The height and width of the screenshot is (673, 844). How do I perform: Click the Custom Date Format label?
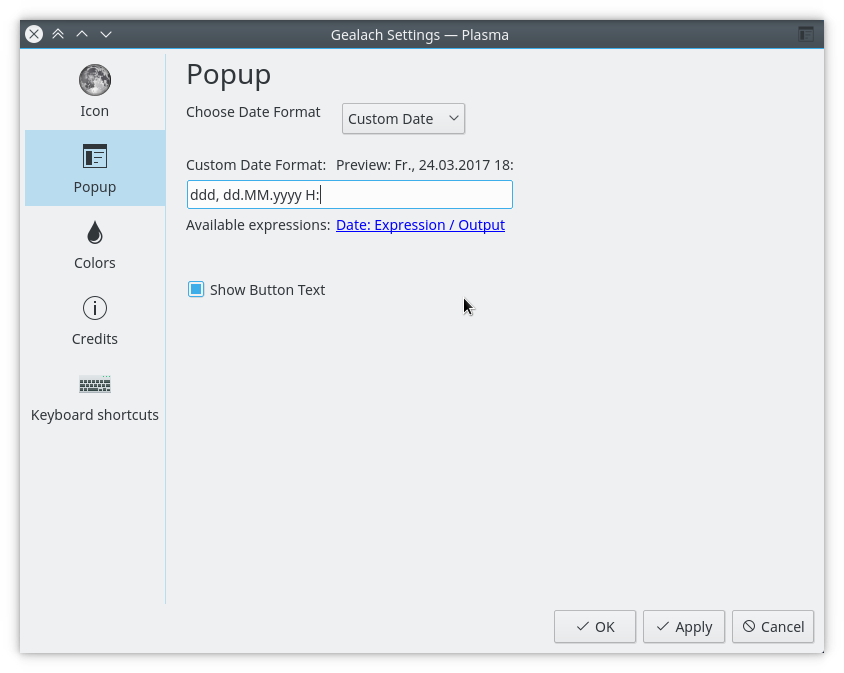tap(256, 165)
